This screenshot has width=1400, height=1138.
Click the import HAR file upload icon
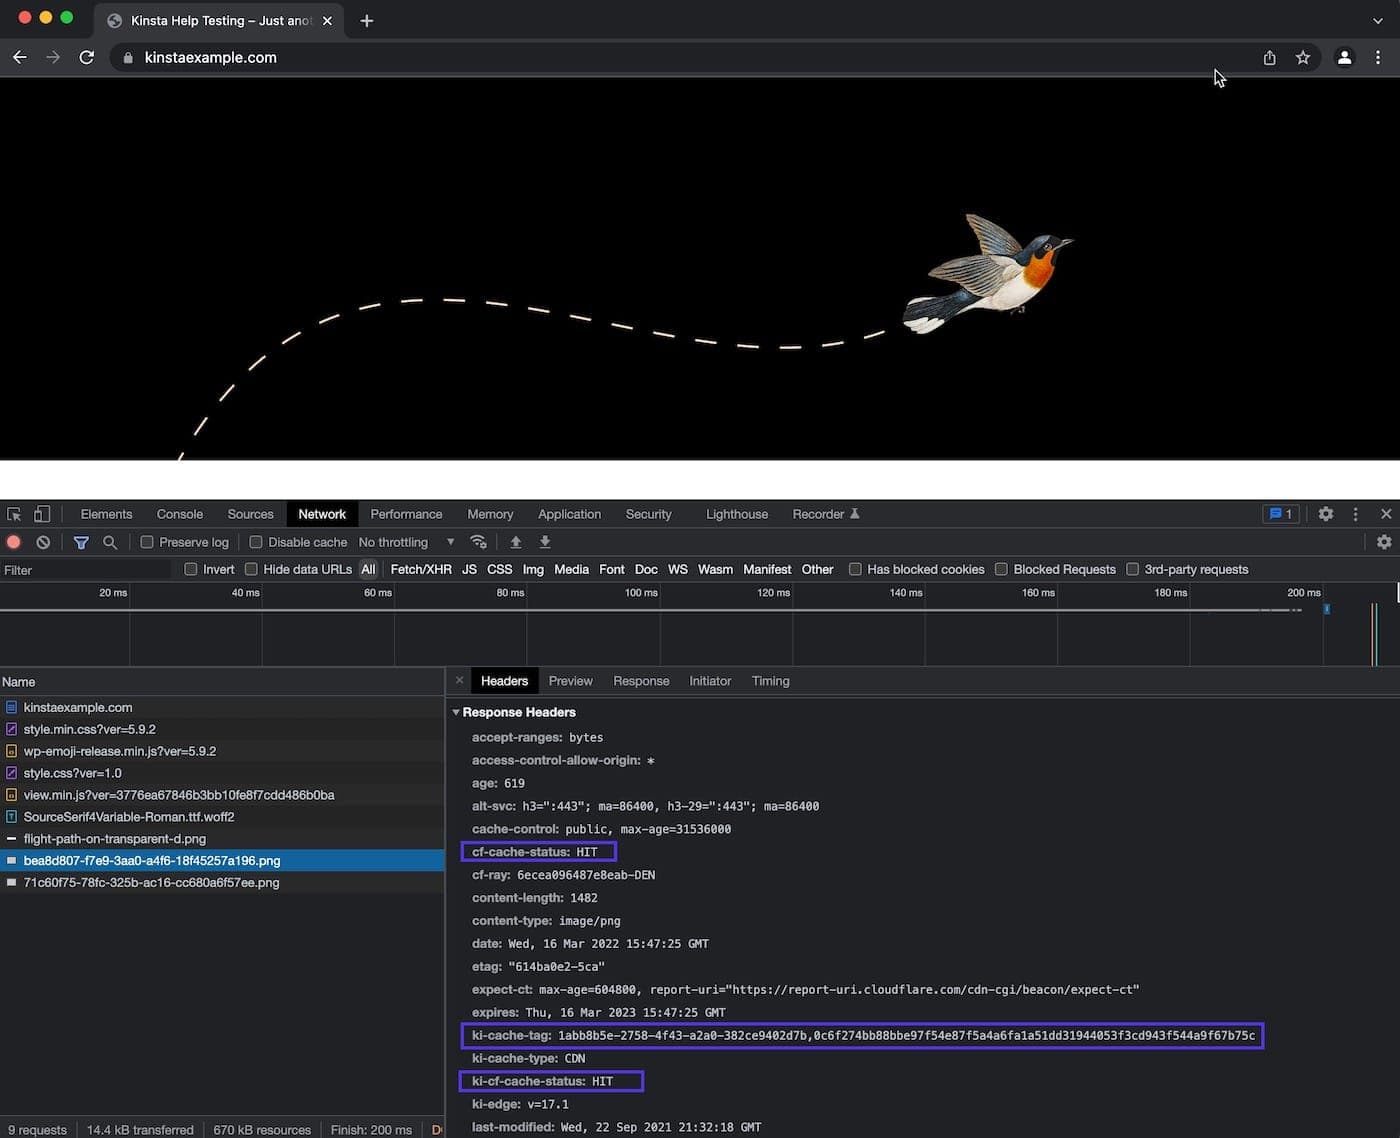pyautogui.click(x=516, y=542)
